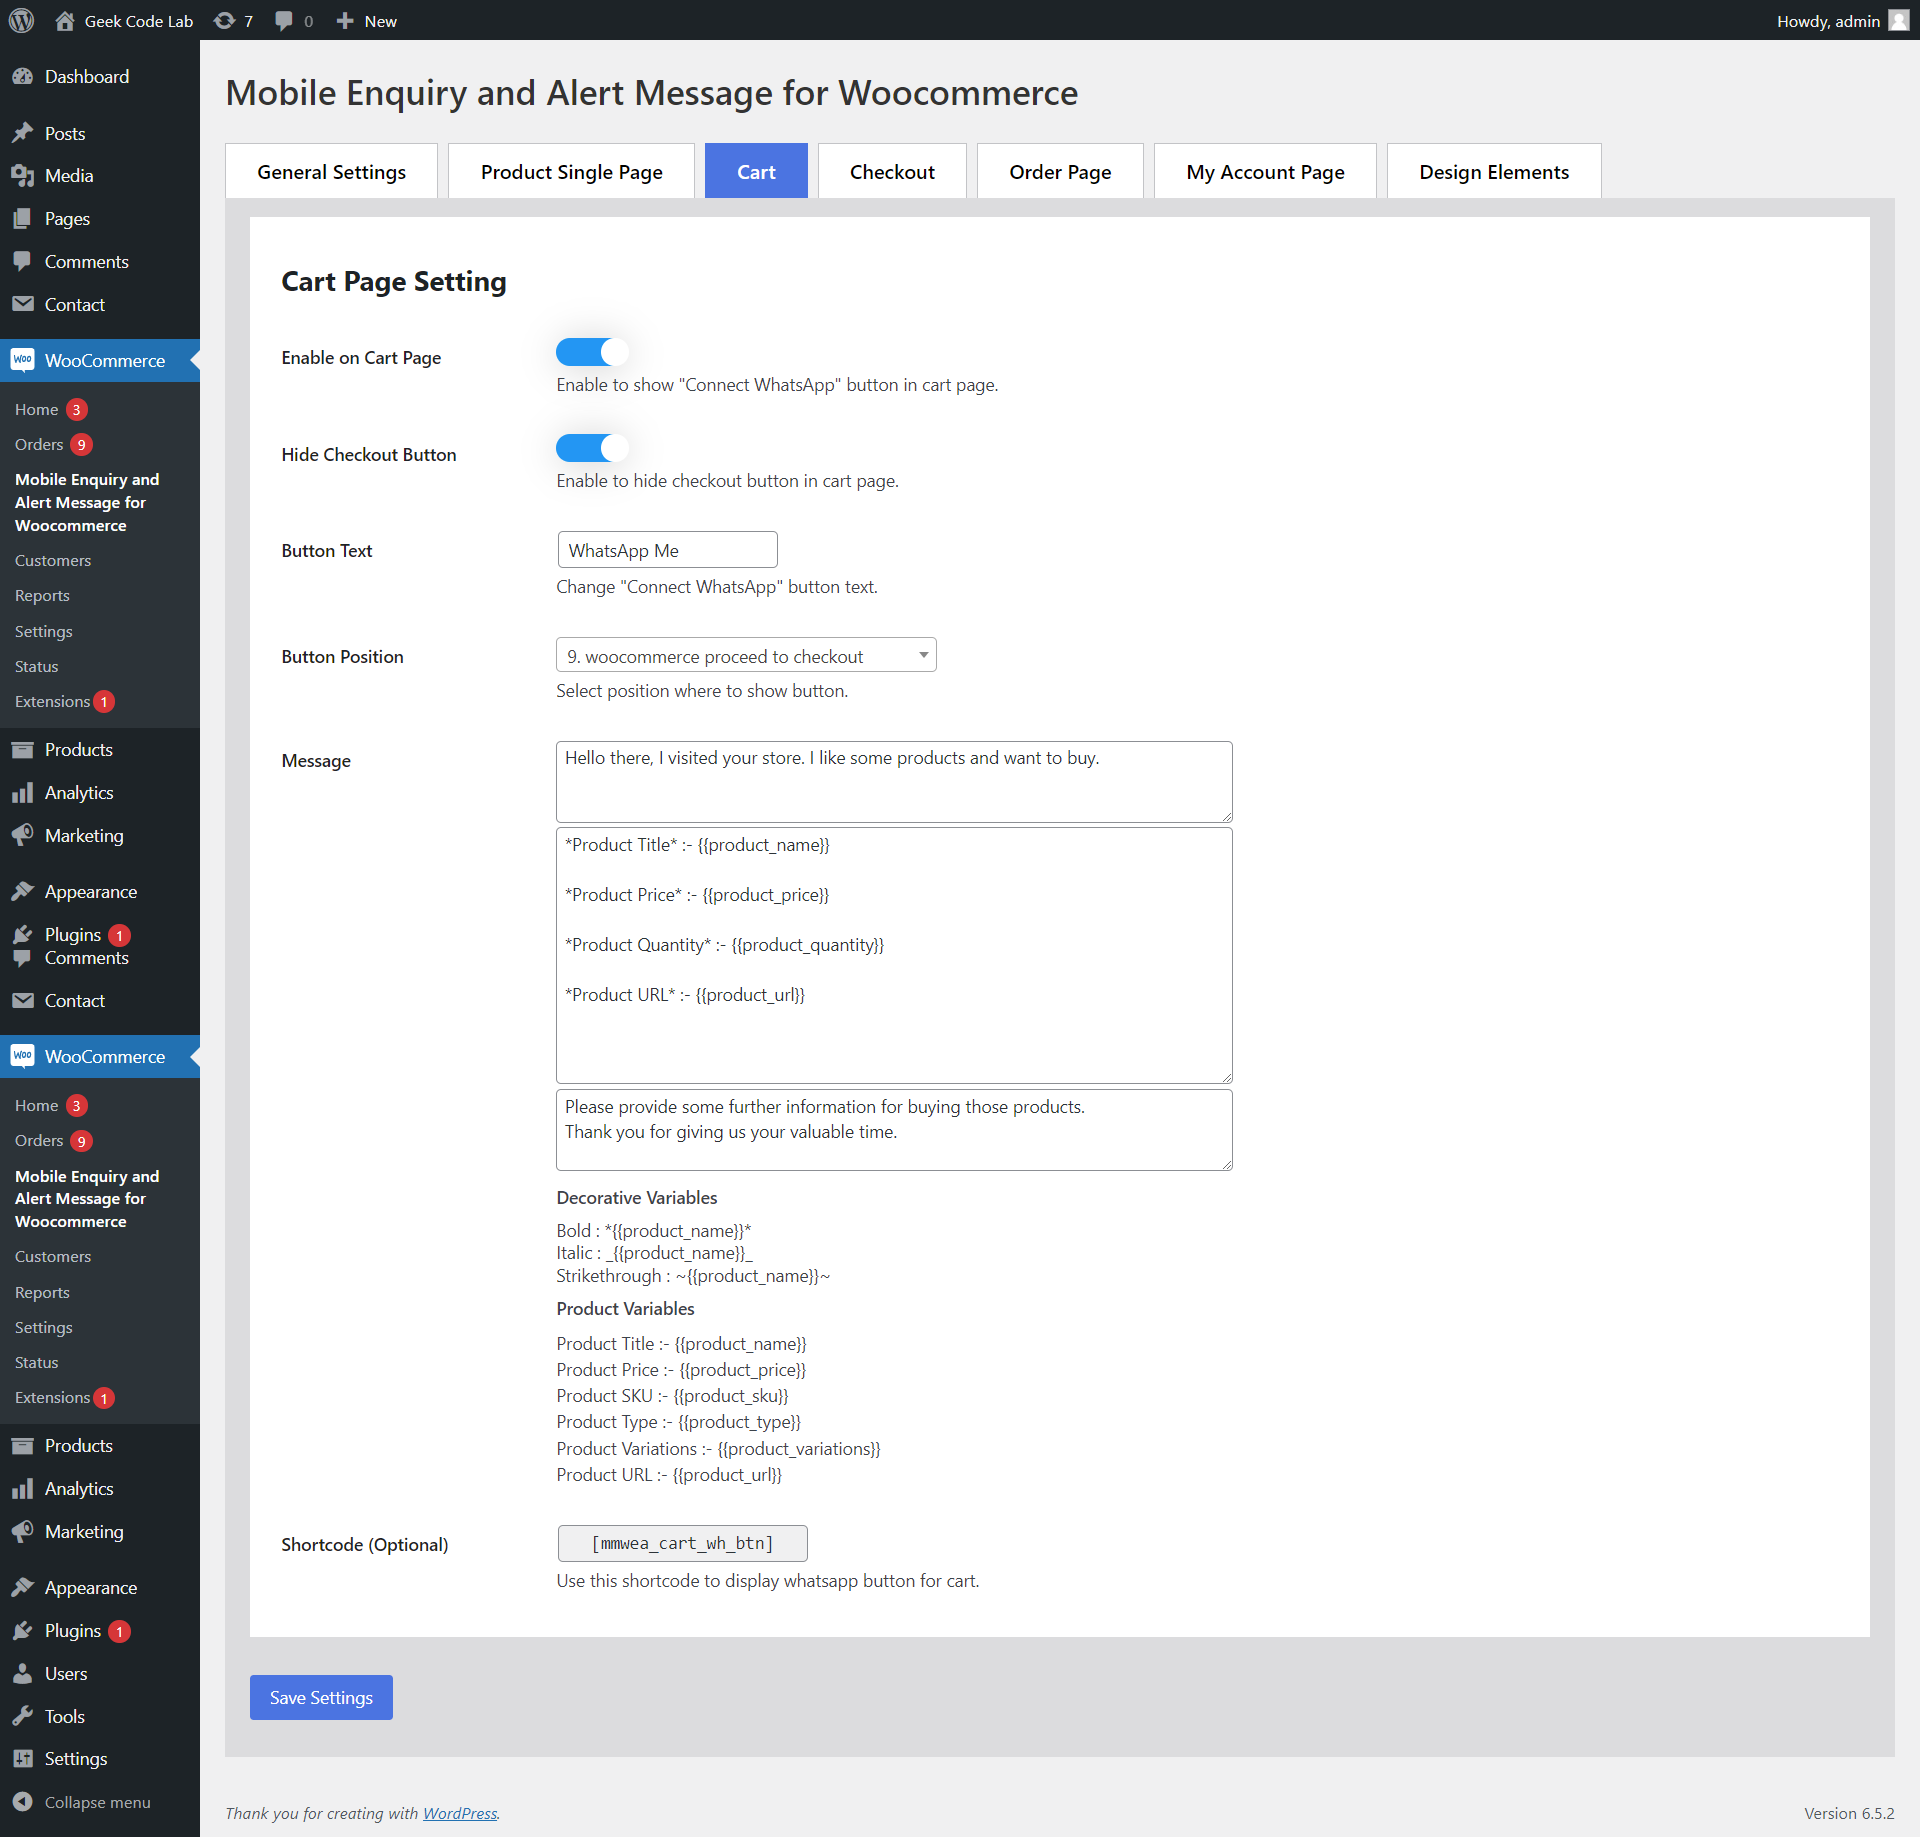Click the message box containing Product Title template
Viewport: 1920px width, 1837px height.
pos(894,956)
